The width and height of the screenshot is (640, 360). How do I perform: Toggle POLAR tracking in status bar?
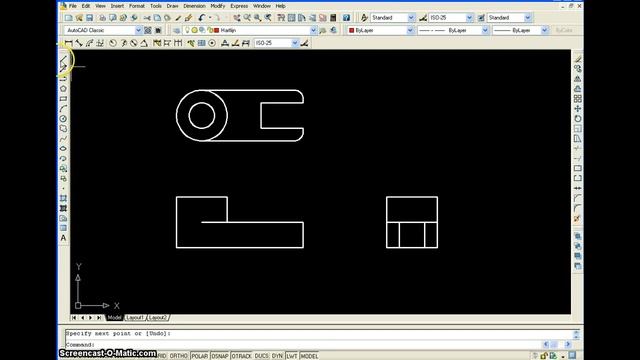[x=200, y=356]
